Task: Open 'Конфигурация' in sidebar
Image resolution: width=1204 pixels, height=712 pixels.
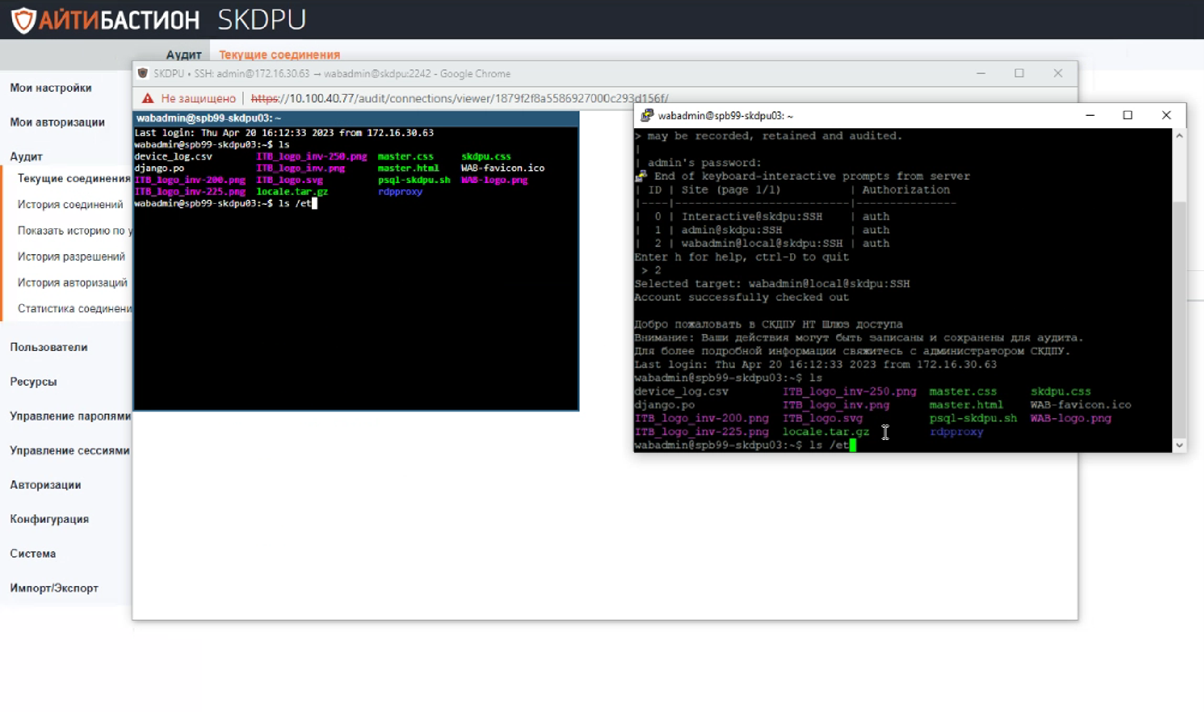Action: click(x=49, y=519)
